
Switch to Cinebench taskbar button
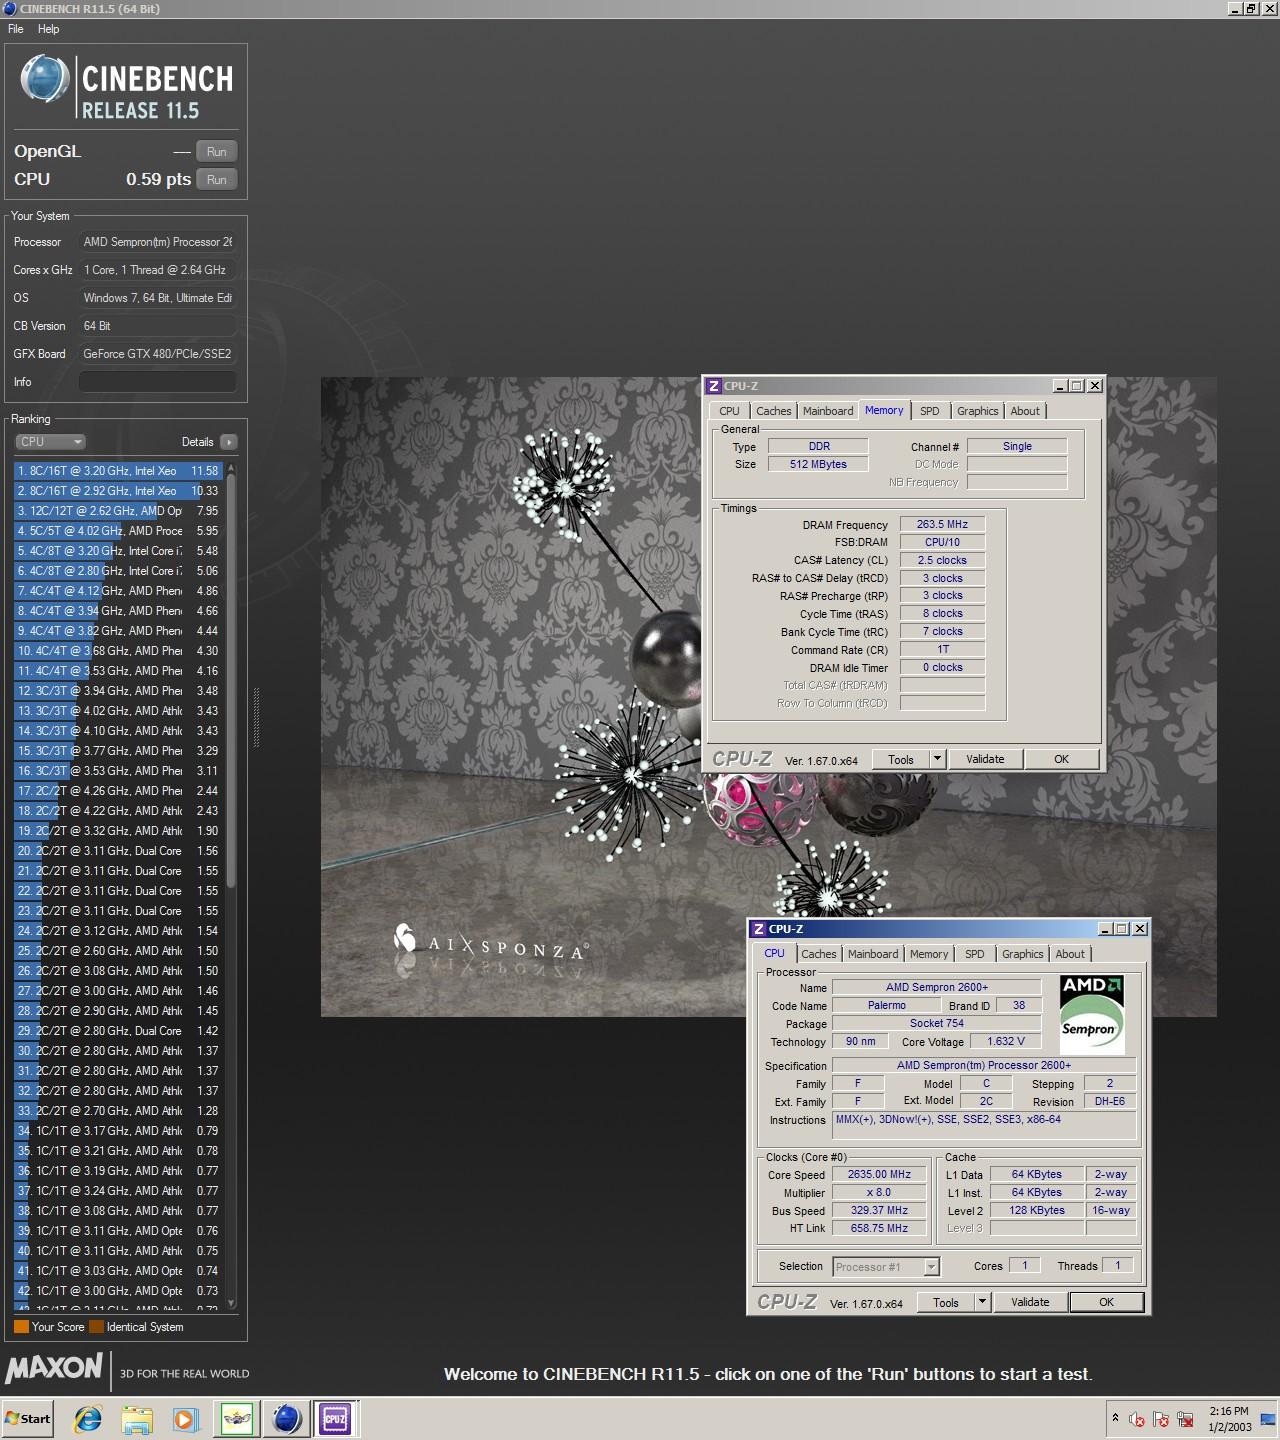tap(286, 1418)
